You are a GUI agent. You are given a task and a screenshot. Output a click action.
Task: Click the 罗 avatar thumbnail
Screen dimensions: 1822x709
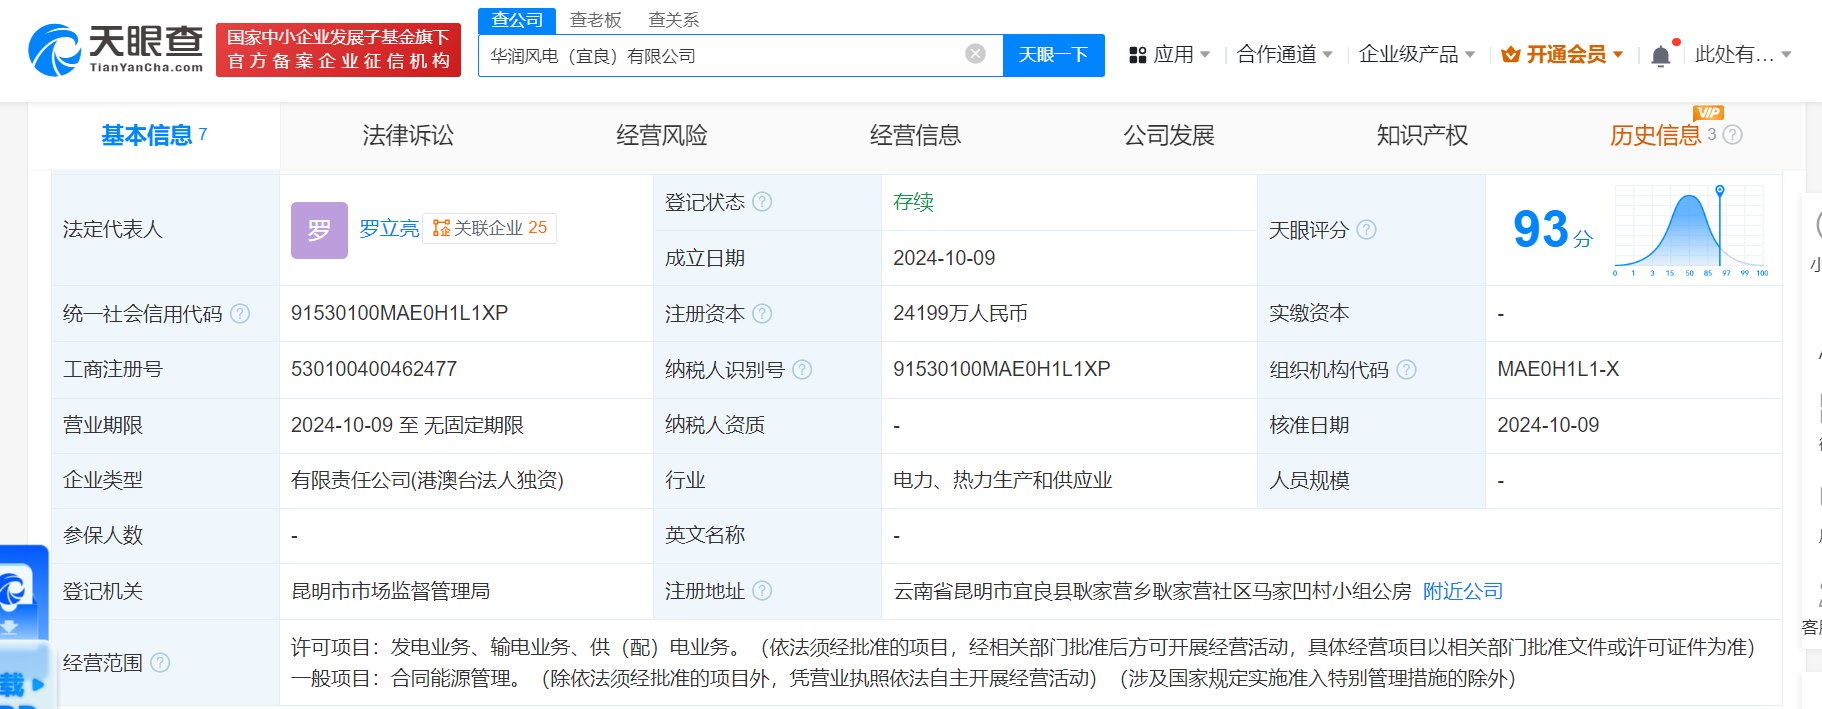click(x=319, y=230)
